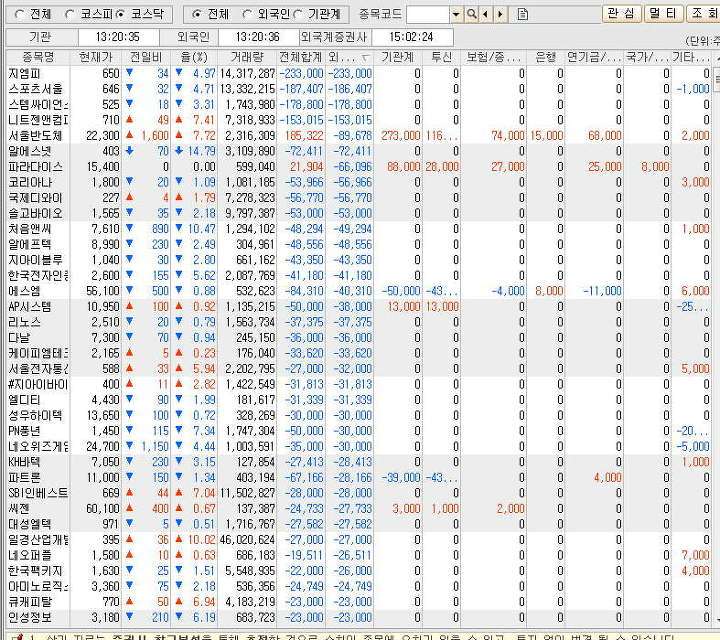The image size is (720, 640).
Task: Click the previous stock left-arrow icon
Action: pos(485,14)
